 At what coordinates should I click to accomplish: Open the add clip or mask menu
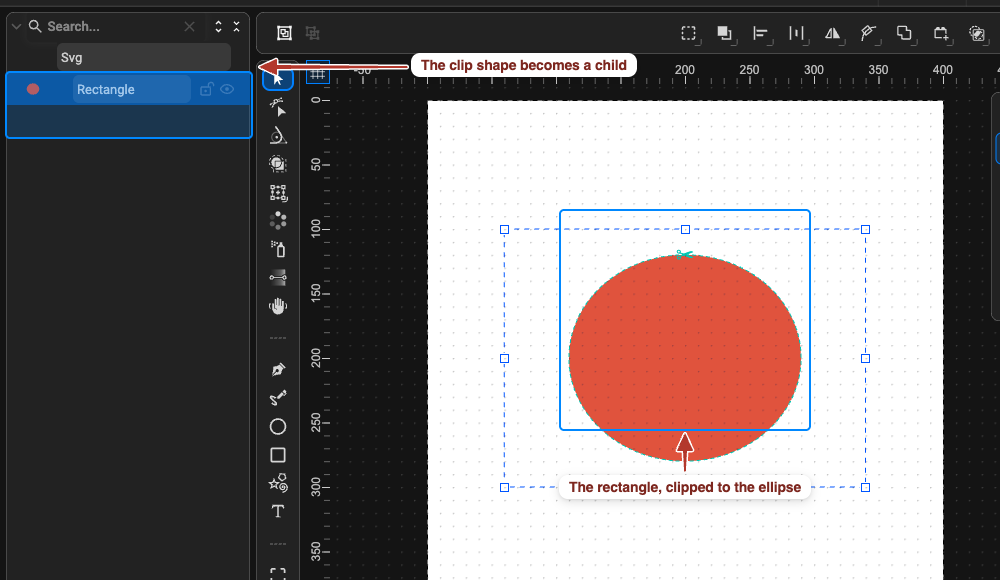point(941,33)
